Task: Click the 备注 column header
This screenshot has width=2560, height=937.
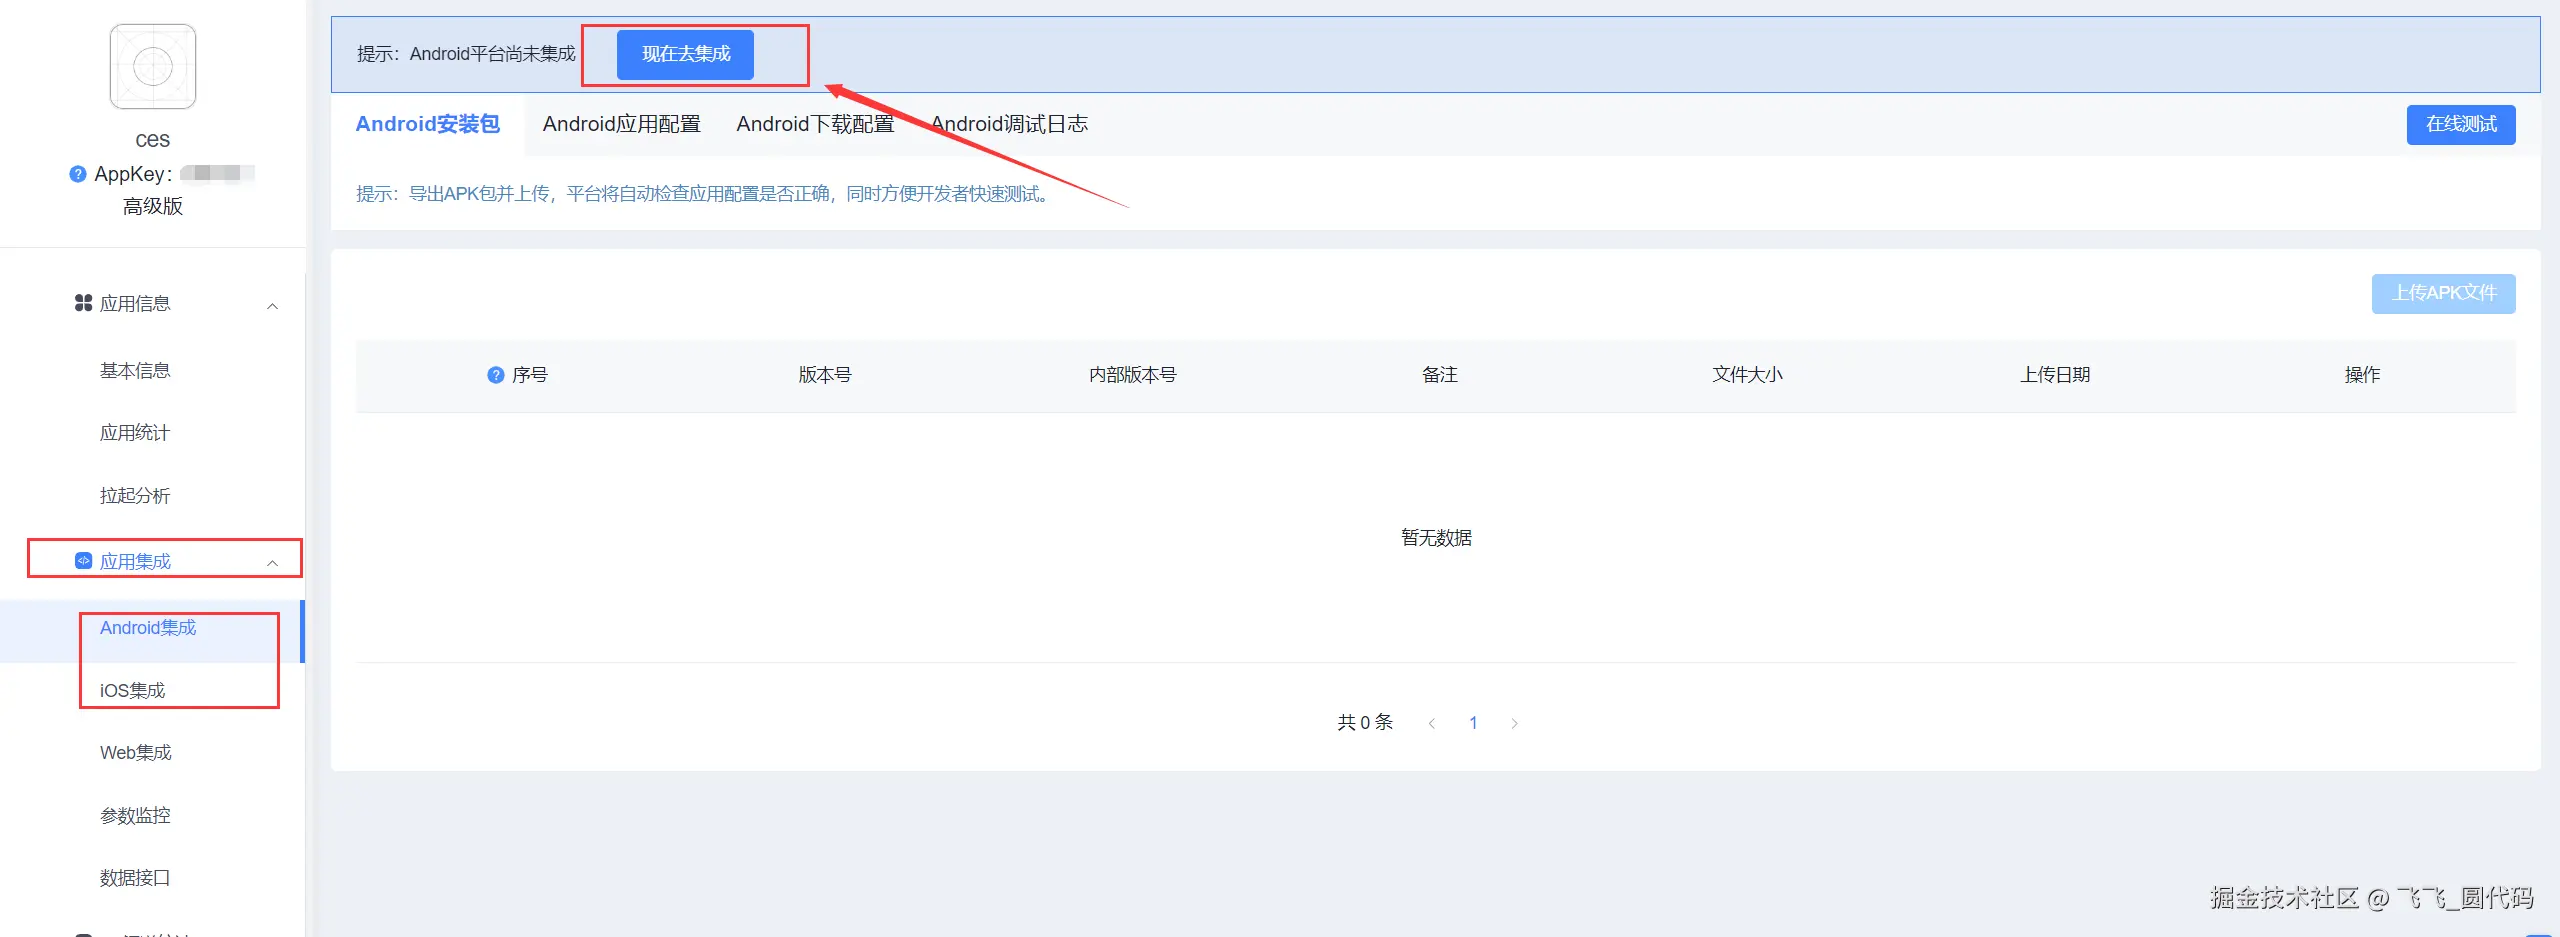Action: (x=1440, y=375)
